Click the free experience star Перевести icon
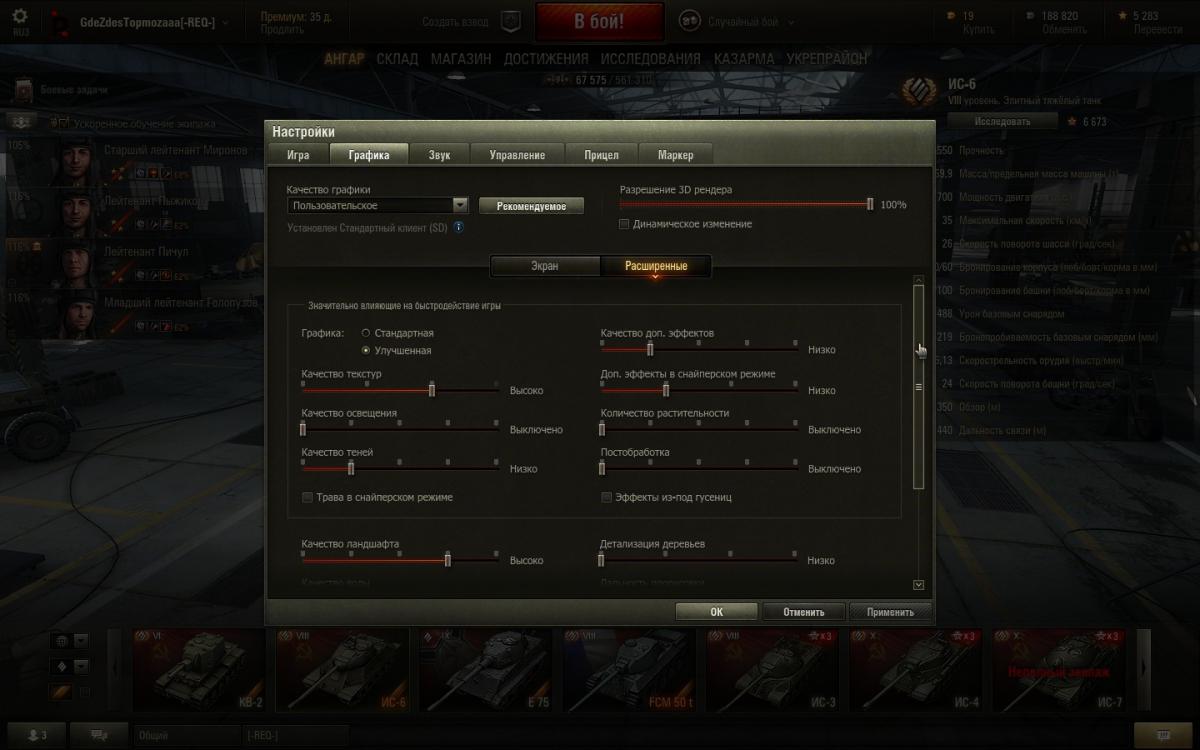 1123,16
